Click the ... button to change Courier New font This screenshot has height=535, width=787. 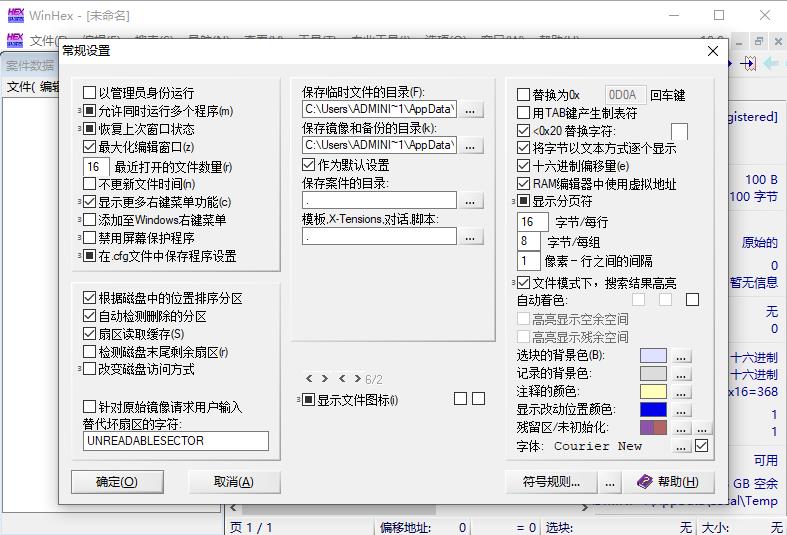[681, 446]
